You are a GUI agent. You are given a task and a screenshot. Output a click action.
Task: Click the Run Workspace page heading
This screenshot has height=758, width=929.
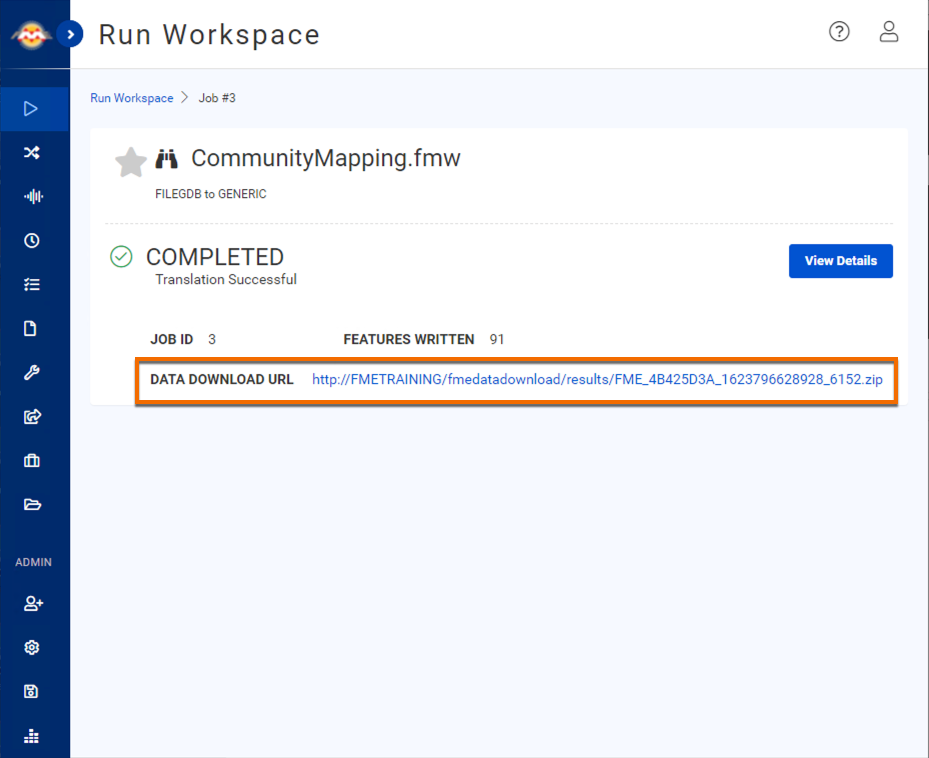[x=209, y=34]
